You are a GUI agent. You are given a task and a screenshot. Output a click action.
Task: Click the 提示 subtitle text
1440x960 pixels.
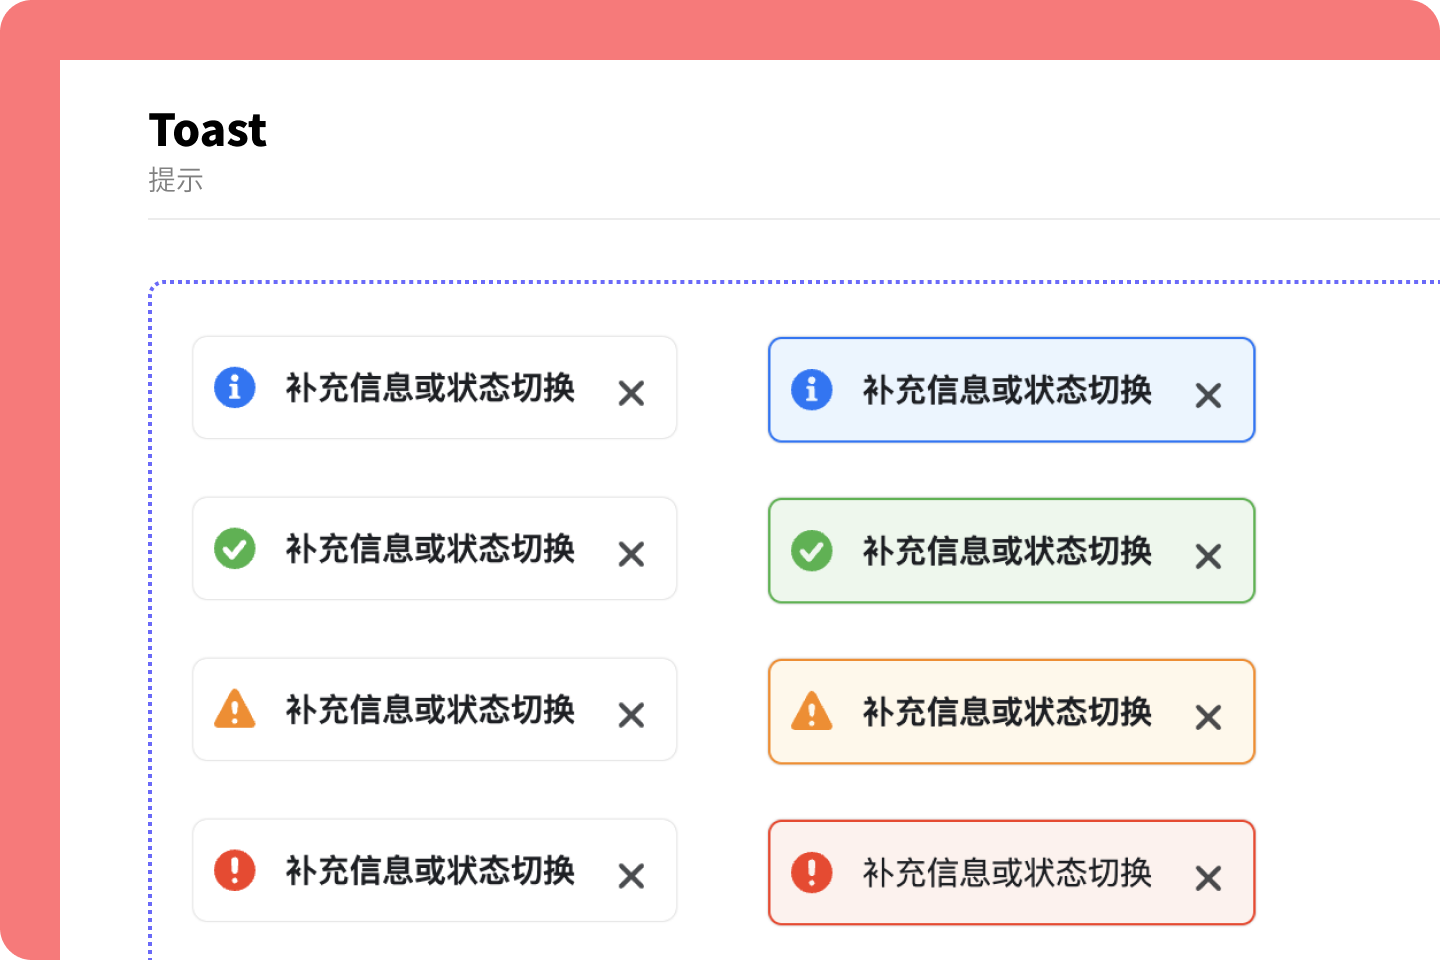pos(176,180)
